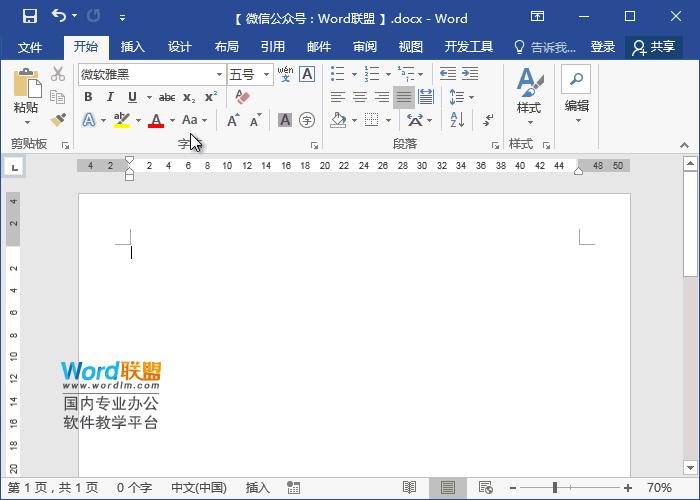Viewport: 700px width, 500px height.
Task: Switch to the 布局 tab
Action: [226, 46]
